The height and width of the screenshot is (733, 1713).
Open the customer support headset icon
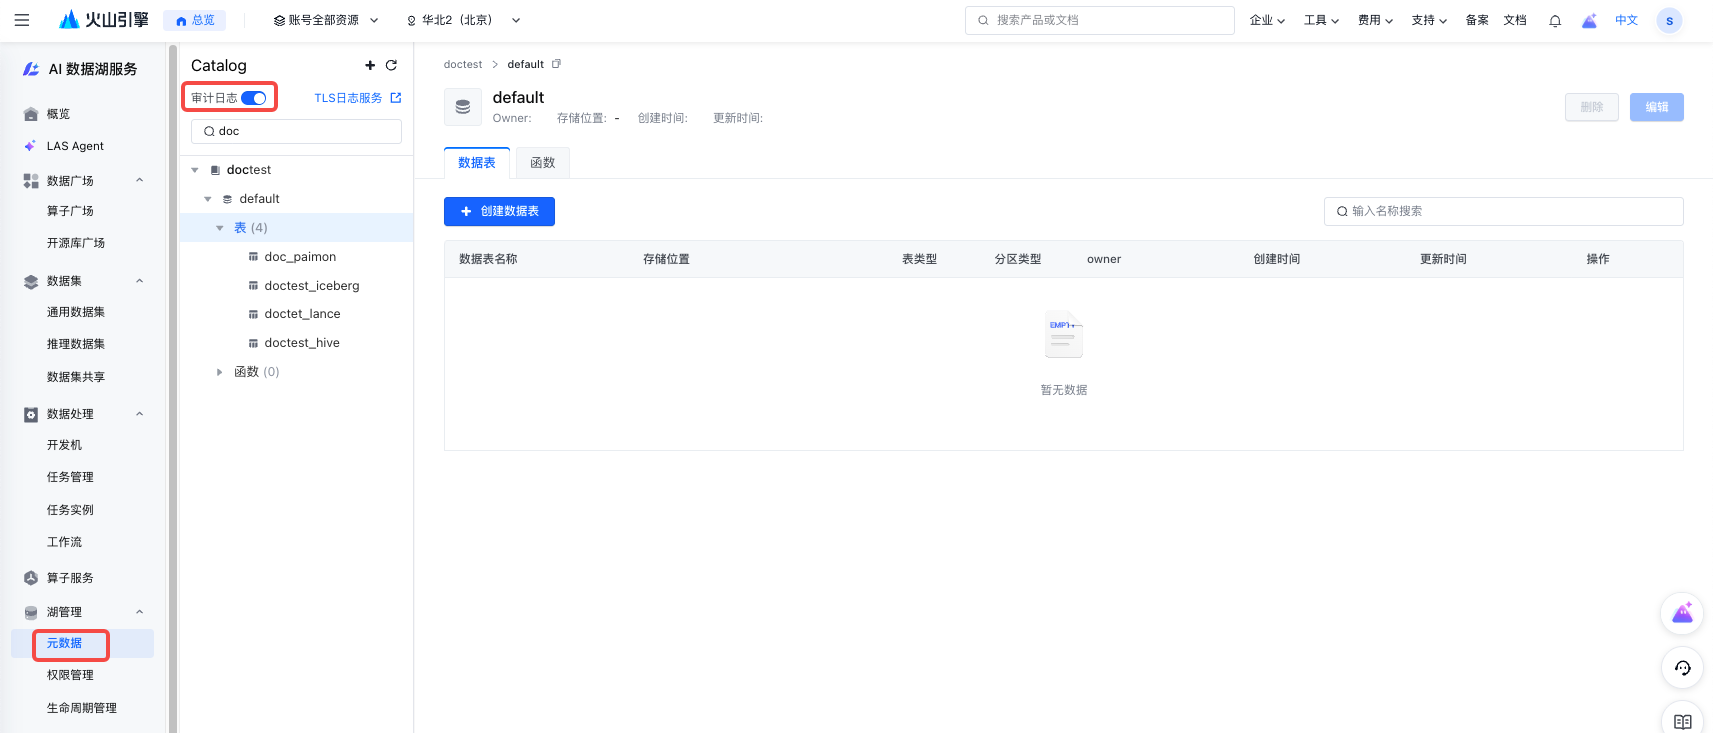click(1682, 668)
